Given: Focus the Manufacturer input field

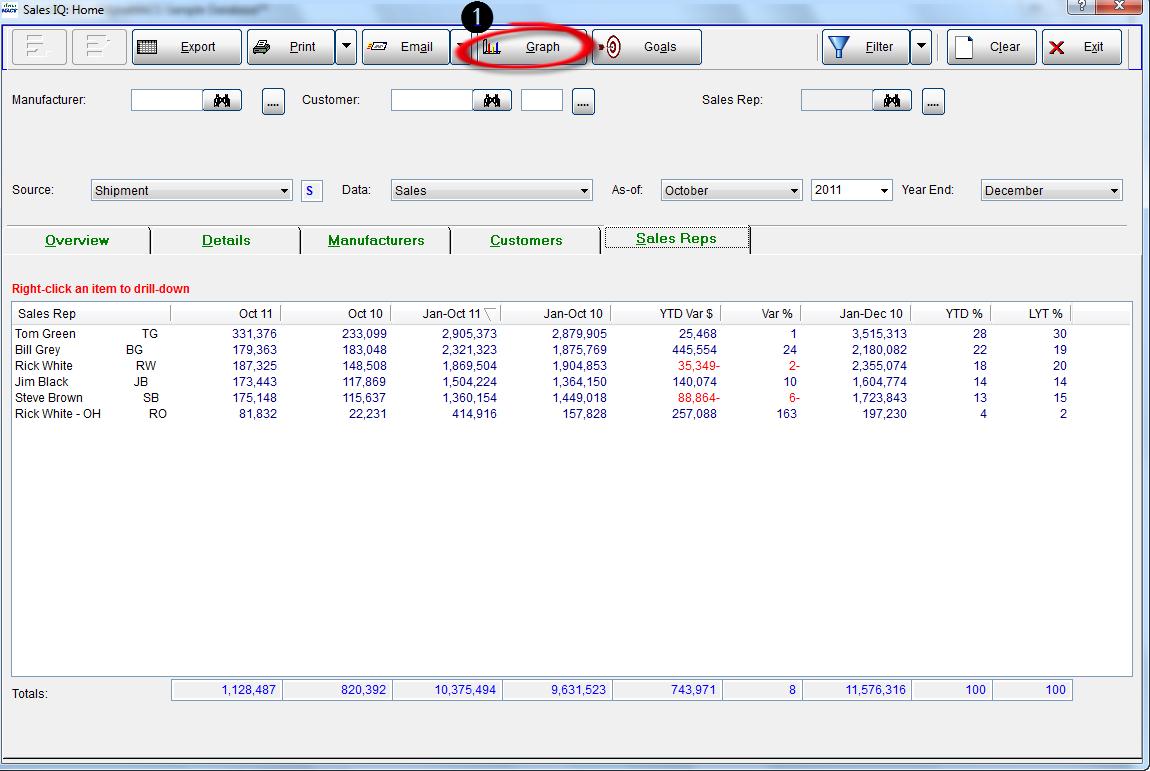Looking at the screenshot, I should coord(166,101).
